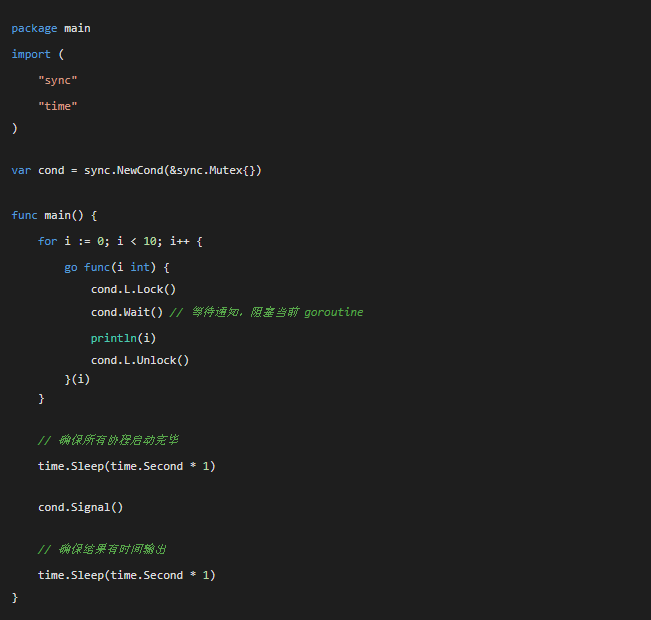Click the cond.Wait() call
This screenshot has width=651, height=620.
tap(127, 312)
